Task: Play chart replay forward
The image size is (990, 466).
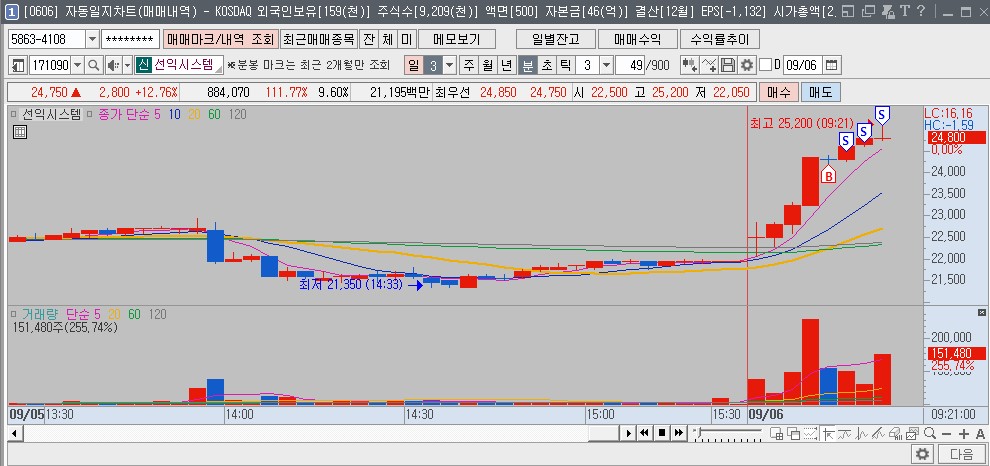Action: [x=628, y=433]
